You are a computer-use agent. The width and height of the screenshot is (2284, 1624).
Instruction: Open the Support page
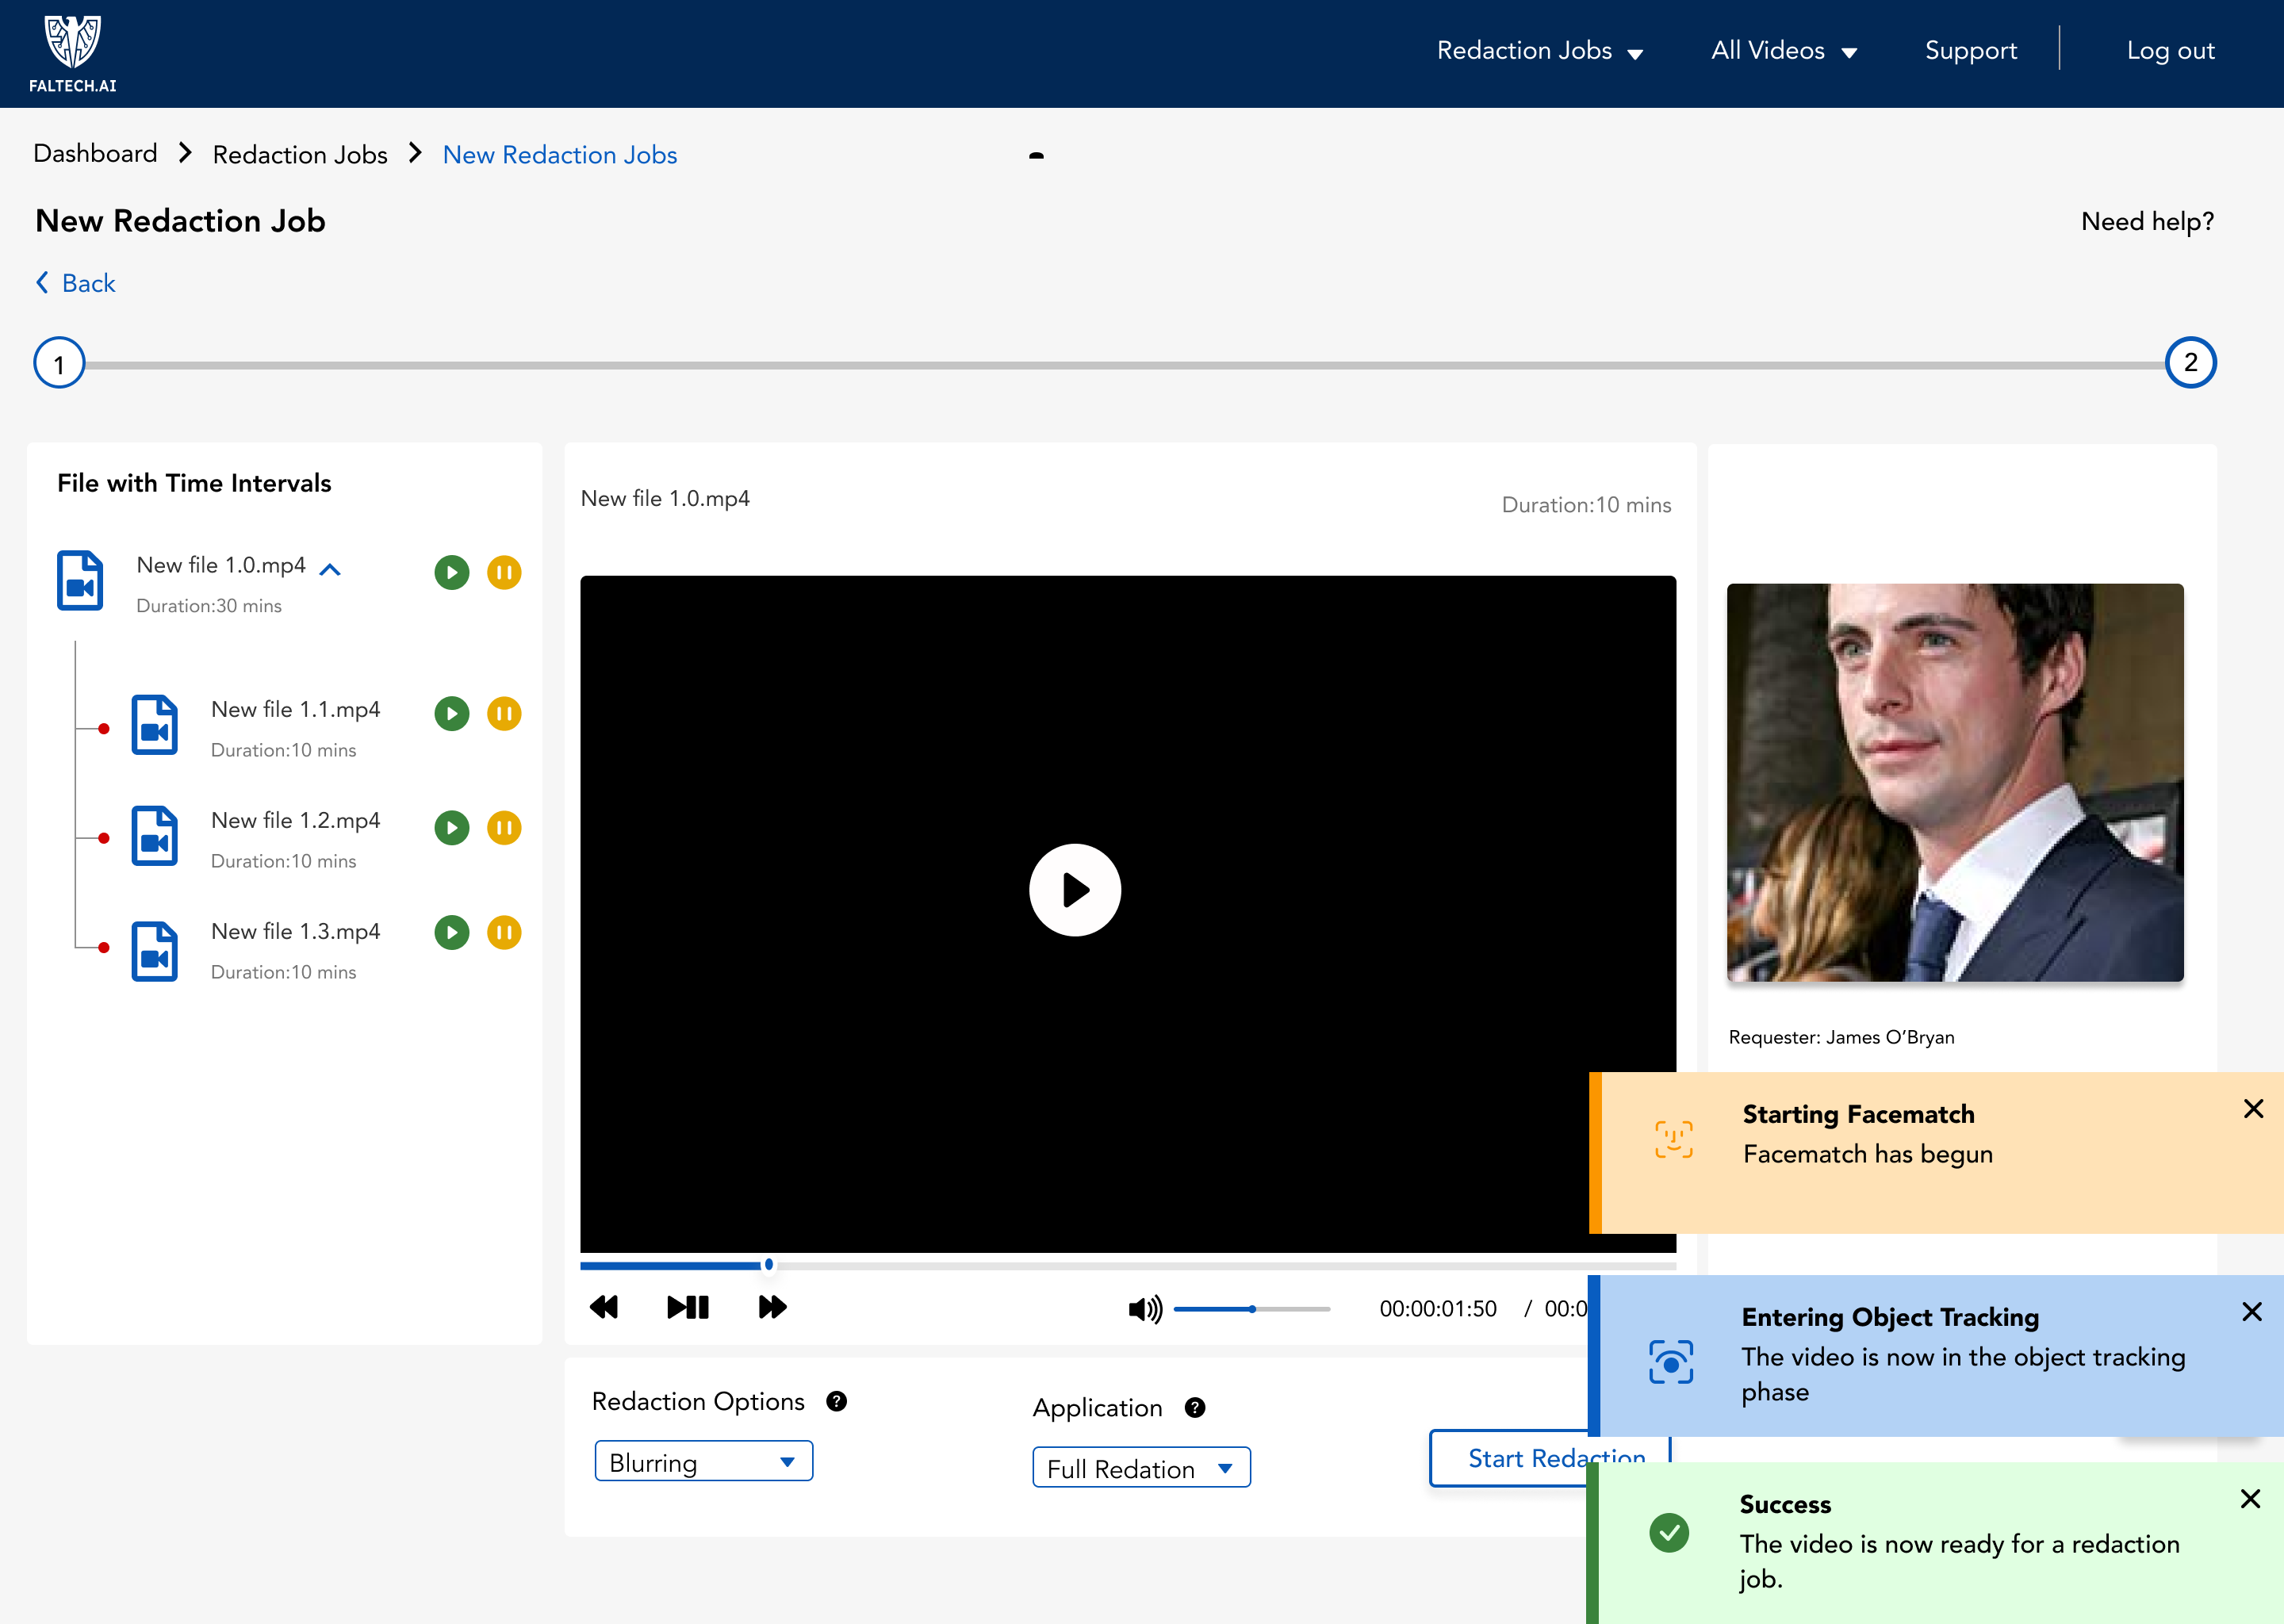click(x=1971, y=51)
